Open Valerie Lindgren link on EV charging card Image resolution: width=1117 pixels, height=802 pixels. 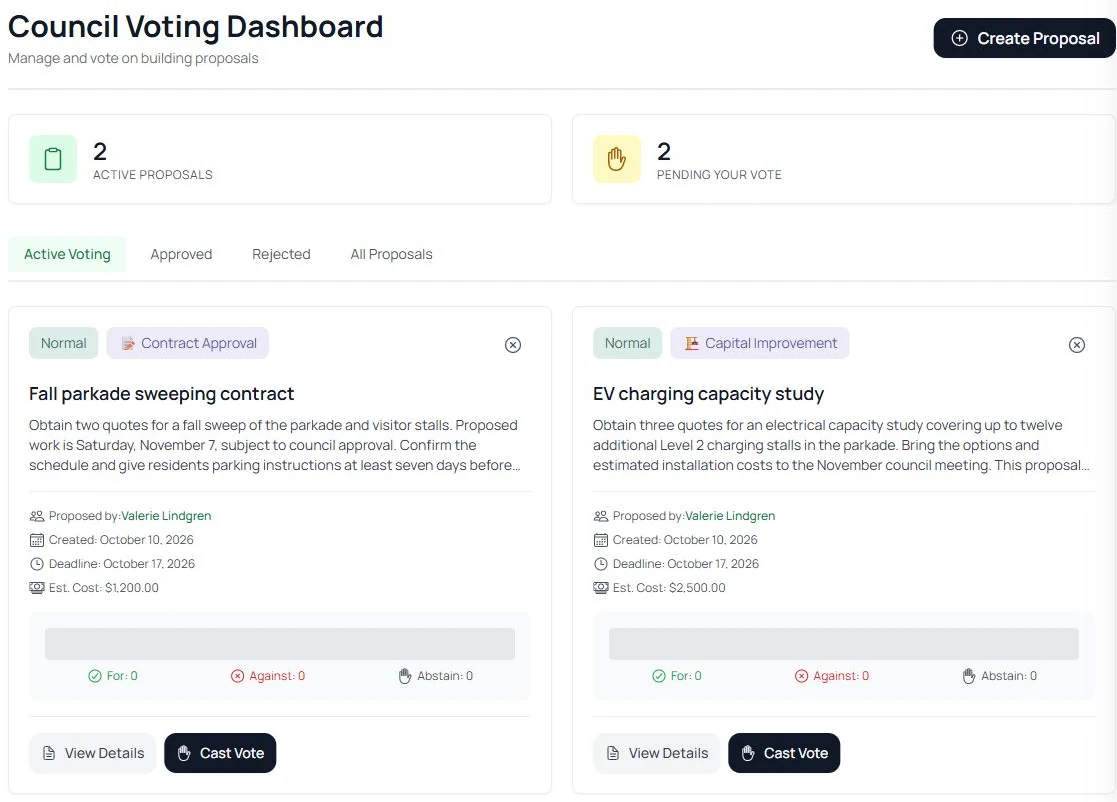(730, 516)
